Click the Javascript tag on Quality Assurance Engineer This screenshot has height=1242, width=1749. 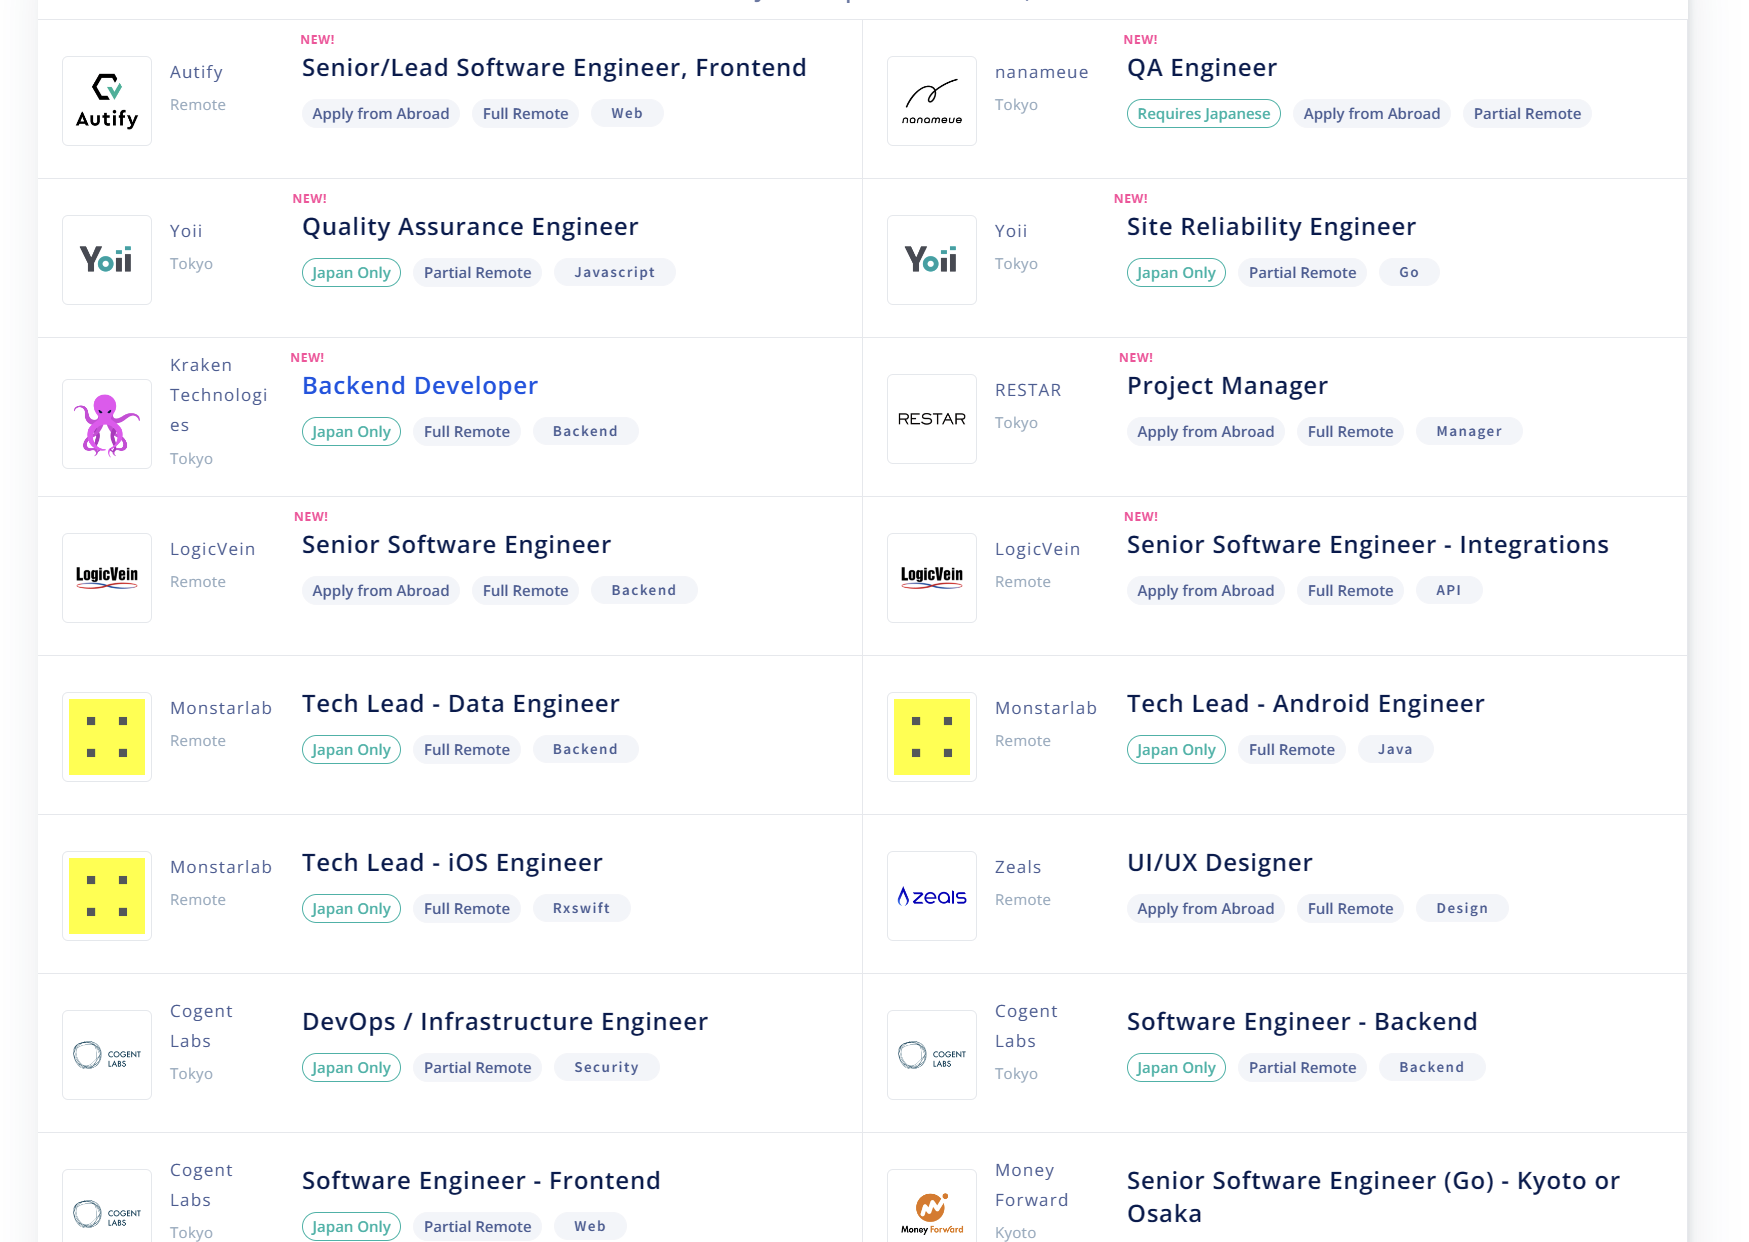[x=614, y=273]
